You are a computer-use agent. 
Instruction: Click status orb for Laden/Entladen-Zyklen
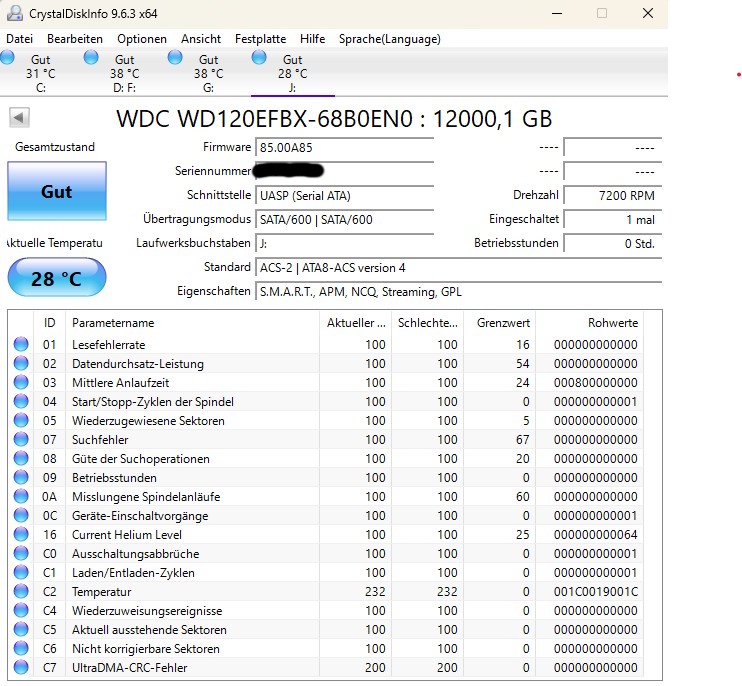21,572
